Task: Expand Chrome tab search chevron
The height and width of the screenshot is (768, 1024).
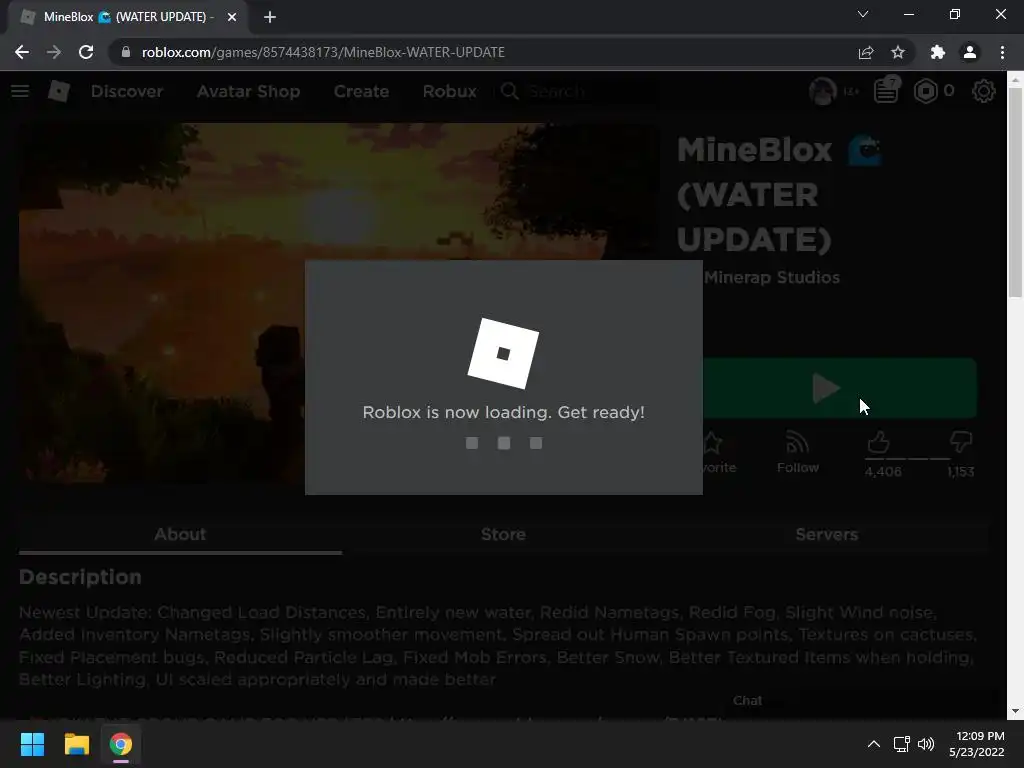Action: [x=863, y=14]
